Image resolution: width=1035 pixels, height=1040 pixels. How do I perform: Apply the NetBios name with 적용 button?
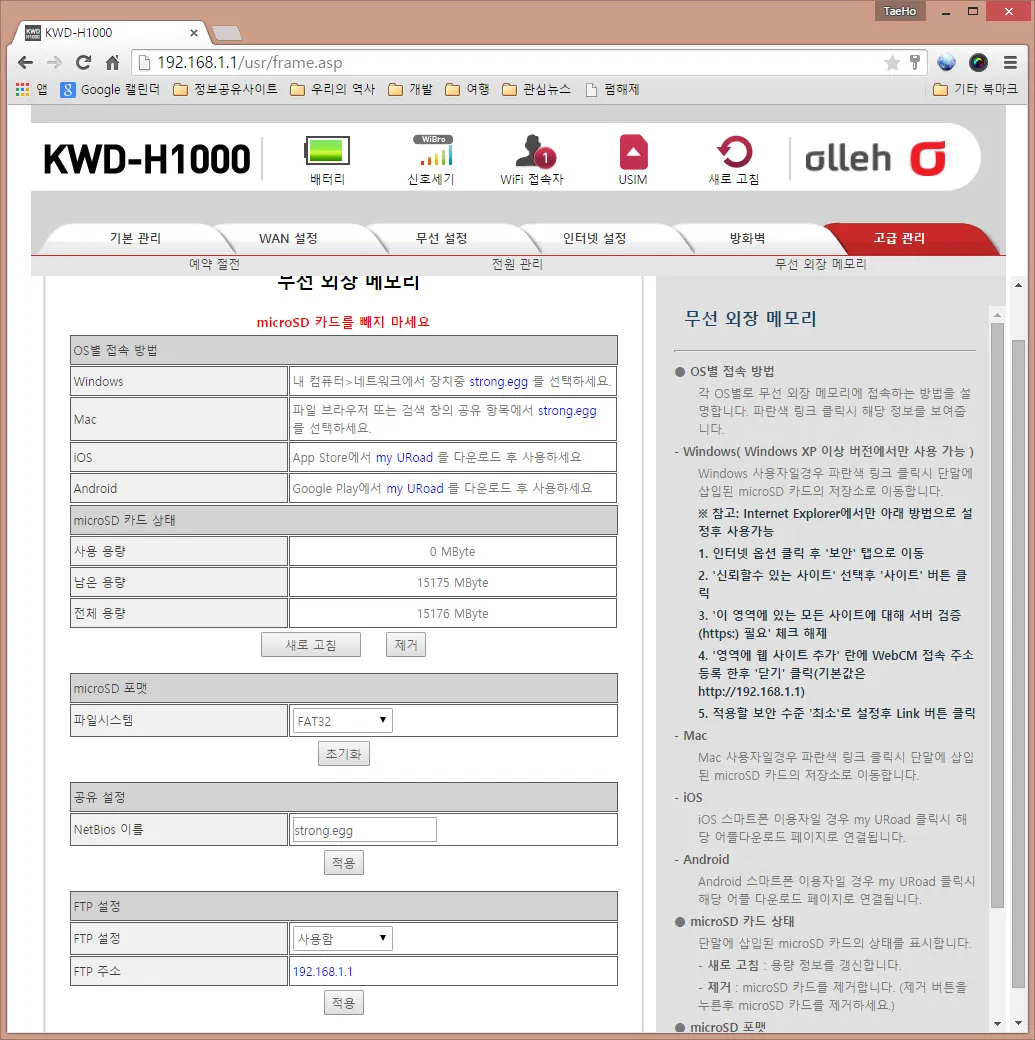click(344, 863)
